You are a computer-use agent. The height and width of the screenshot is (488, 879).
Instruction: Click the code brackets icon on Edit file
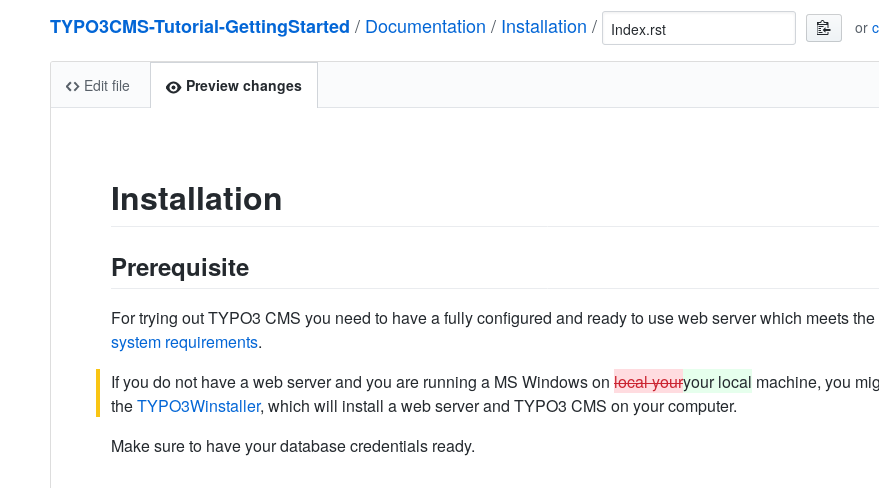click(72, 87)
